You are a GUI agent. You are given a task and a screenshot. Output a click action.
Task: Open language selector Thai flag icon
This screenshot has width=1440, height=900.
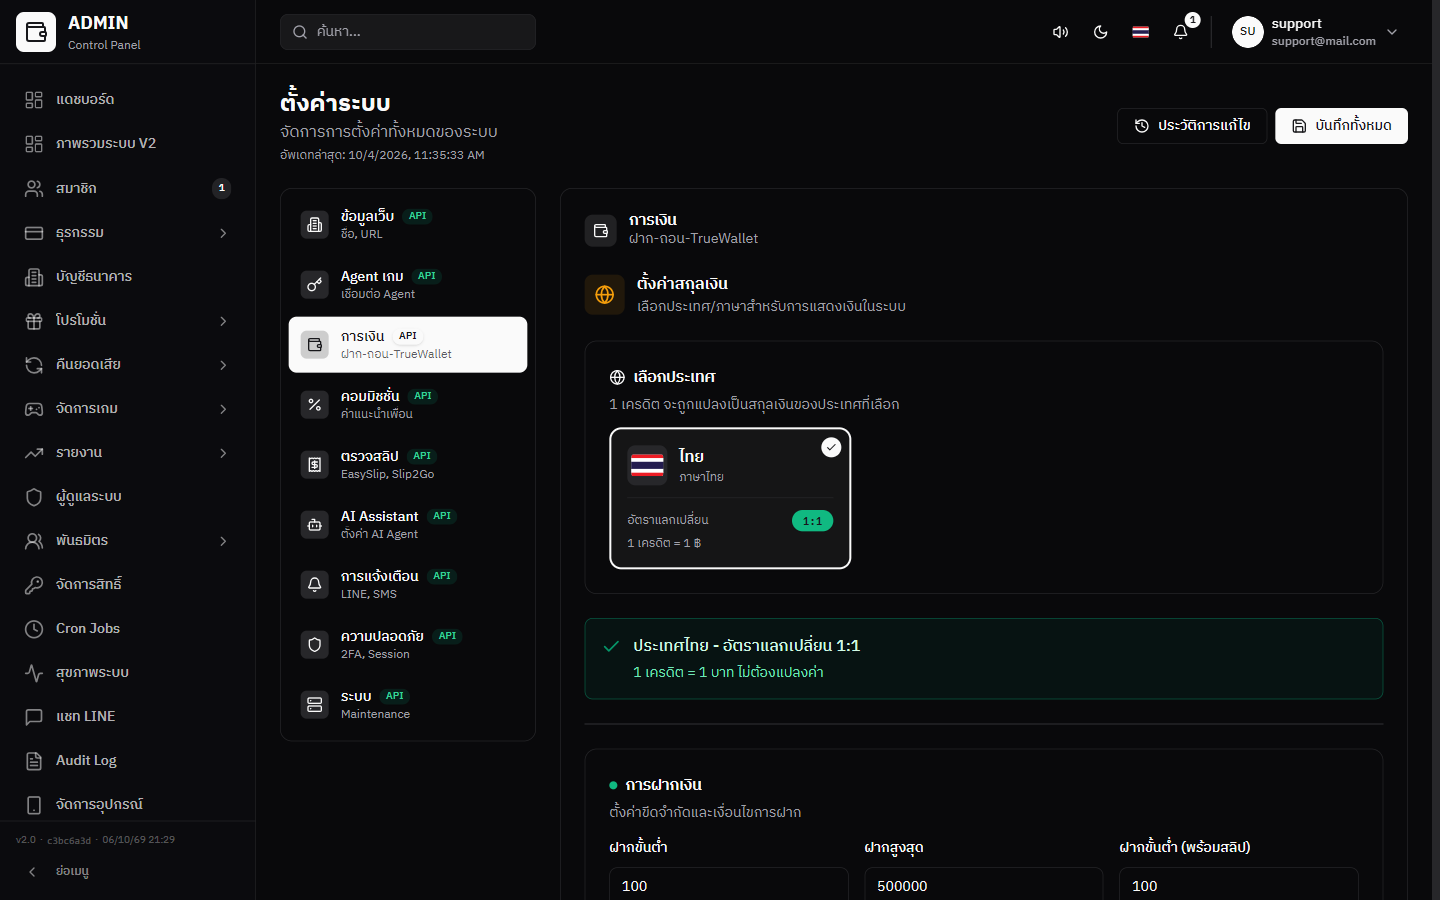[x=1140, y=32]
